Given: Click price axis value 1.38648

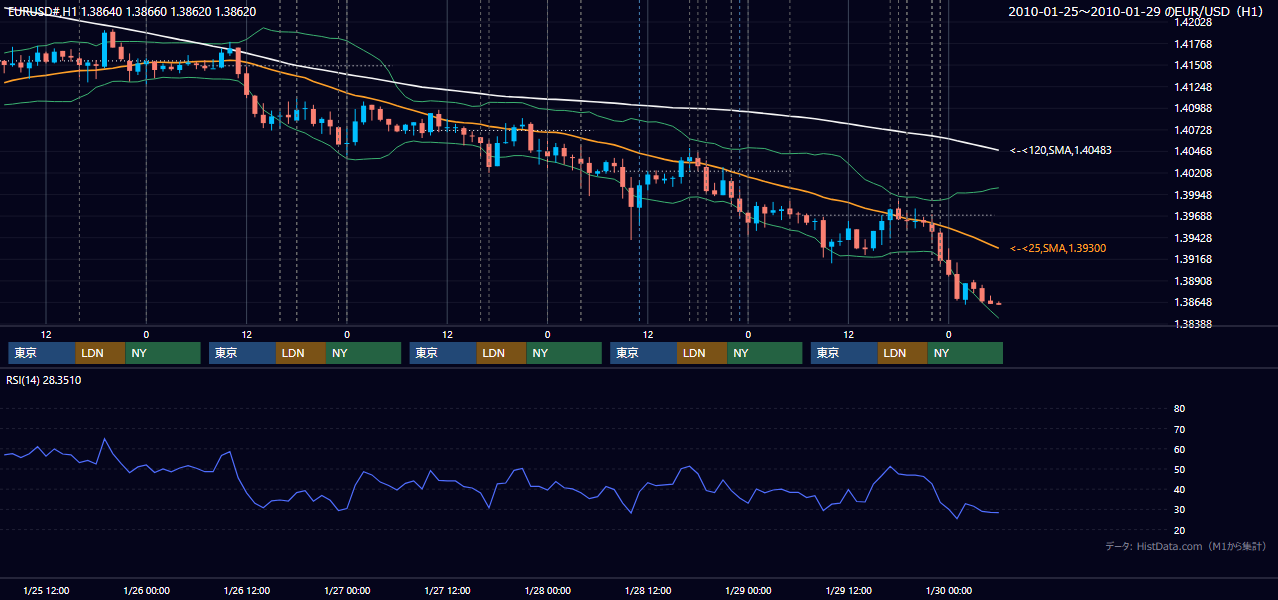Looking at the screenshot, I should pos(1192,302).
